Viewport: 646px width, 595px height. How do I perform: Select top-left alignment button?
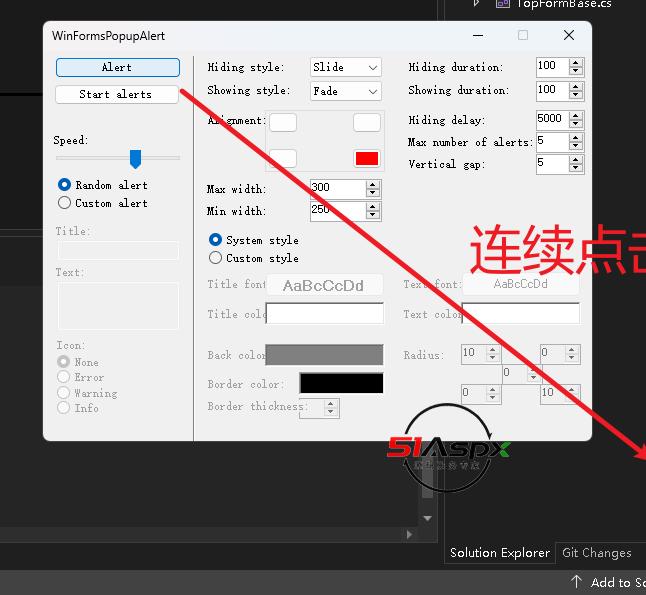(x=283, y=122)
